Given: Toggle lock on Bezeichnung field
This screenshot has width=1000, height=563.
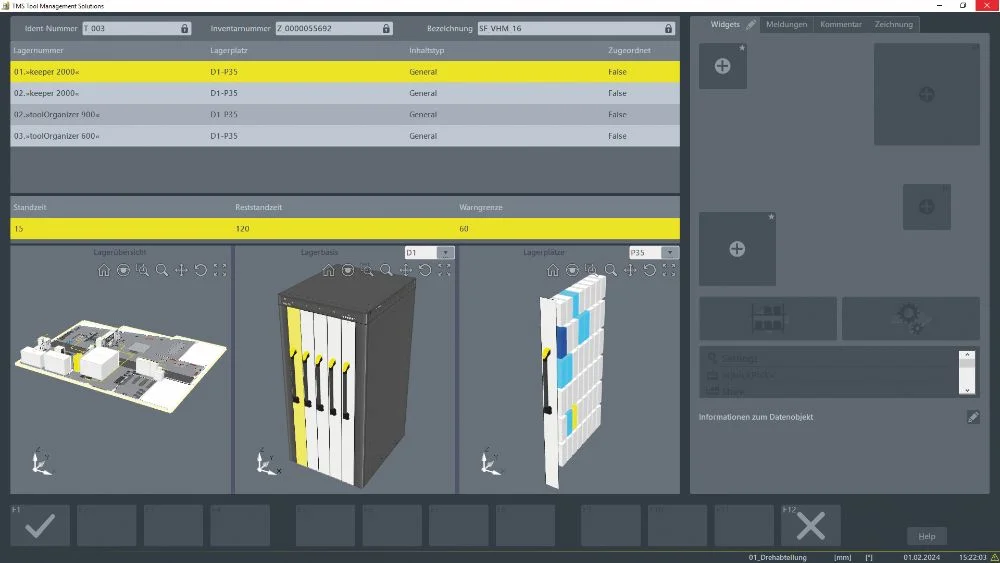Looking at the screenshot, I should (670, 29).
